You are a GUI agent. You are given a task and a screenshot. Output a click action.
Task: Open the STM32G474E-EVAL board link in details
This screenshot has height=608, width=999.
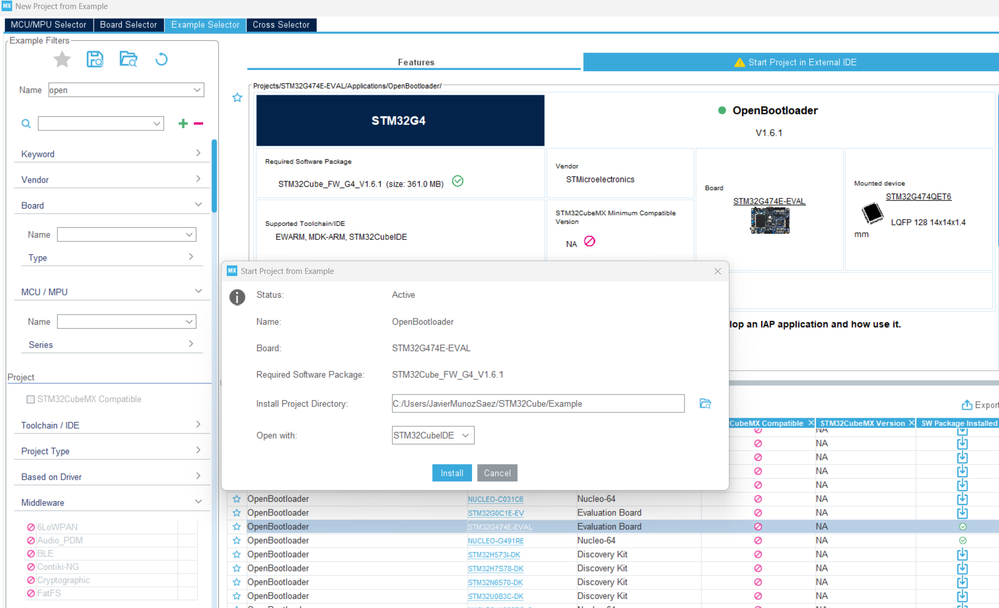click(769, 201)
